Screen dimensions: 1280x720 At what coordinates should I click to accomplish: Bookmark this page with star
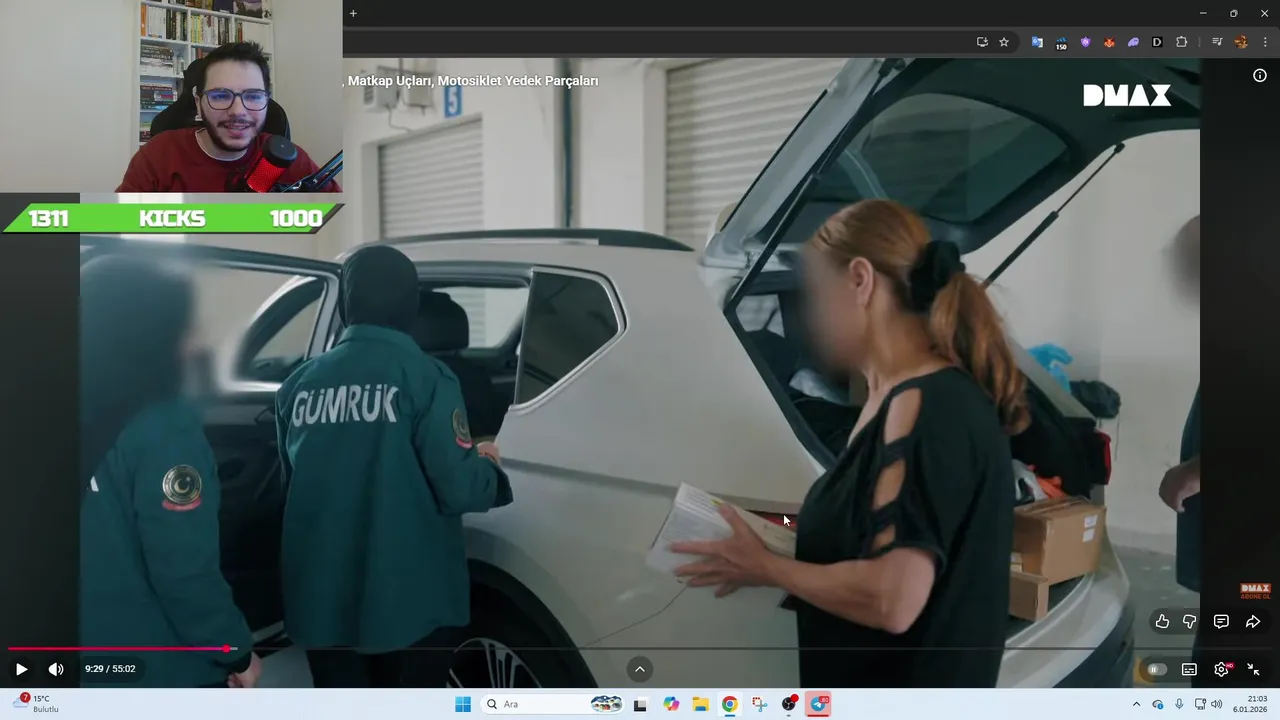click(x=1004, y=42)
